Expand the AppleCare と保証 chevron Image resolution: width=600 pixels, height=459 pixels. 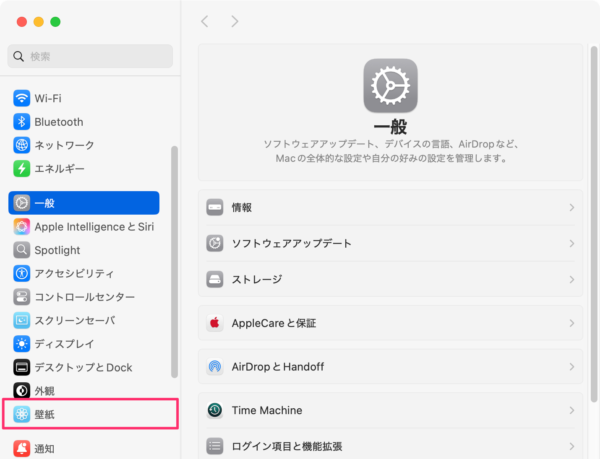(572, 323)
